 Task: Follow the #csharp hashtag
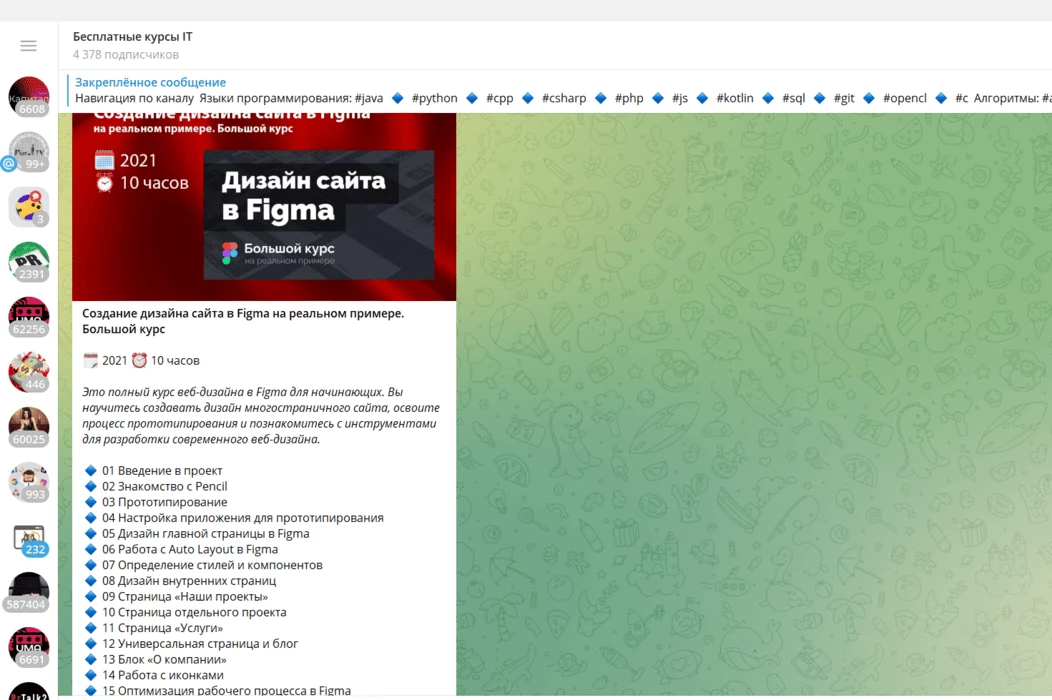(564, 98)
